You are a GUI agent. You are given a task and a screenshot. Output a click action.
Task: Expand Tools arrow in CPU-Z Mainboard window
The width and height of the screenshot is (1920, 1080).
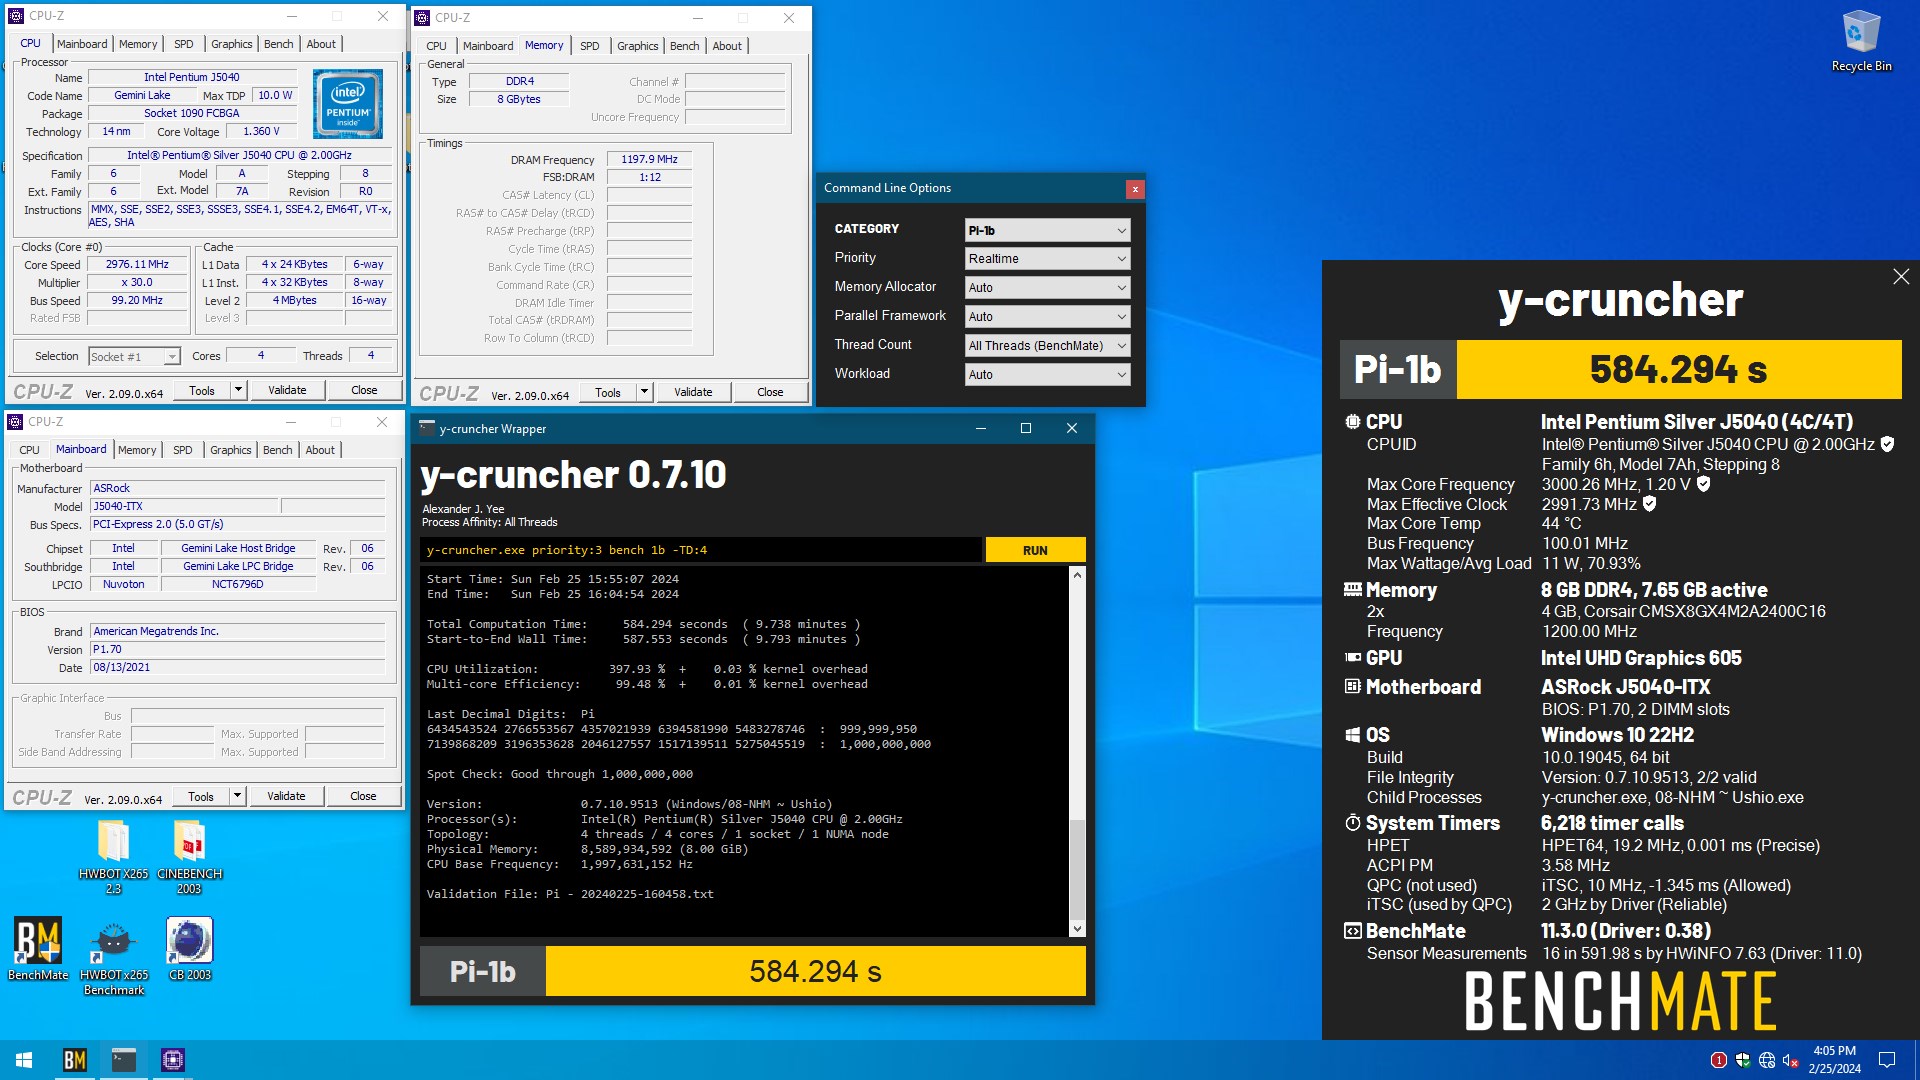click(x=237, y=796)
